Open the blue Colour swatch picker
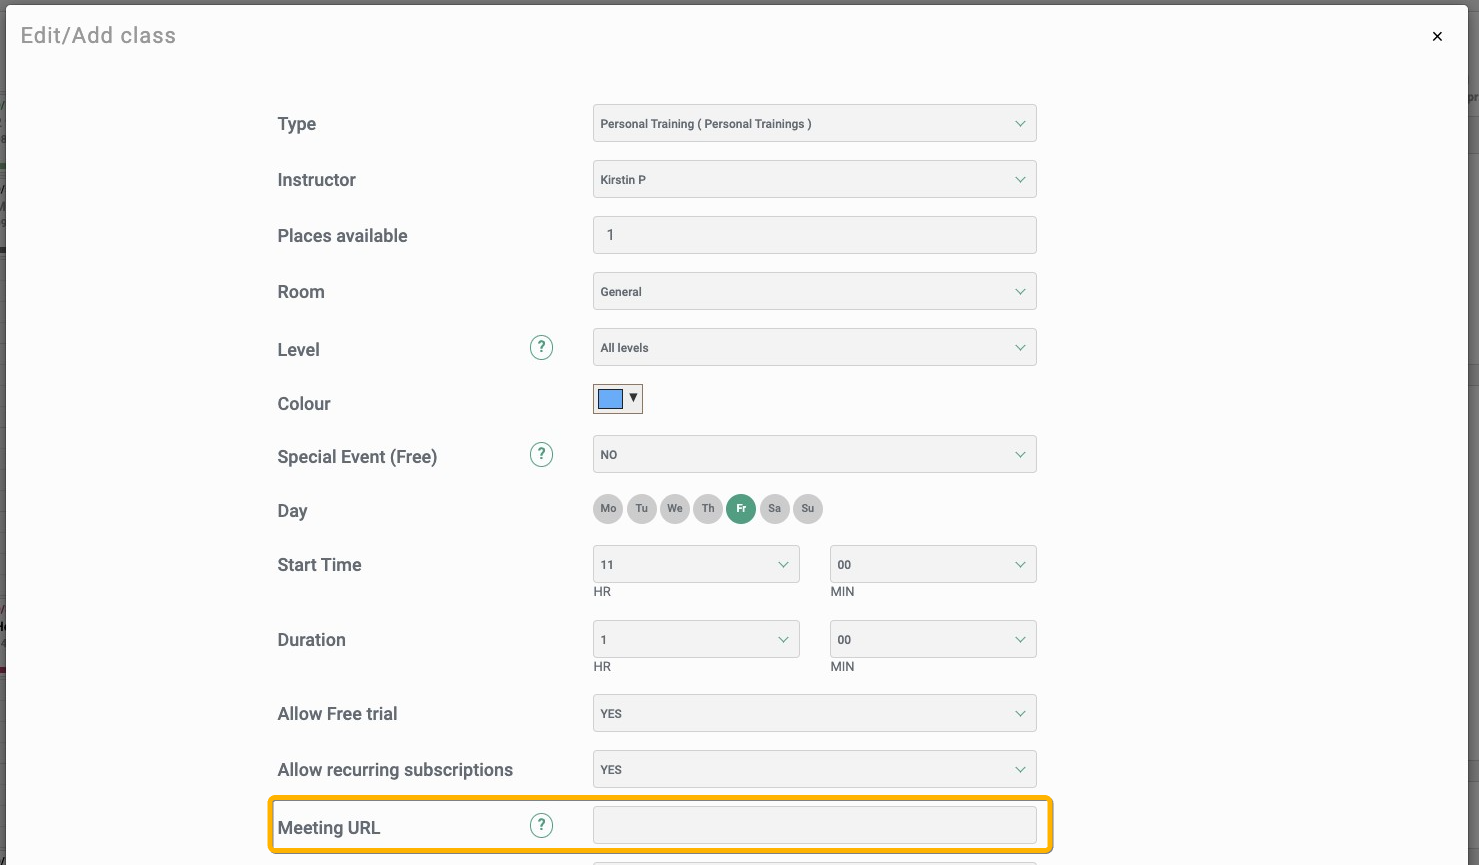The width and height of the screenshot is (1479, 865). [x=618, y=399]
